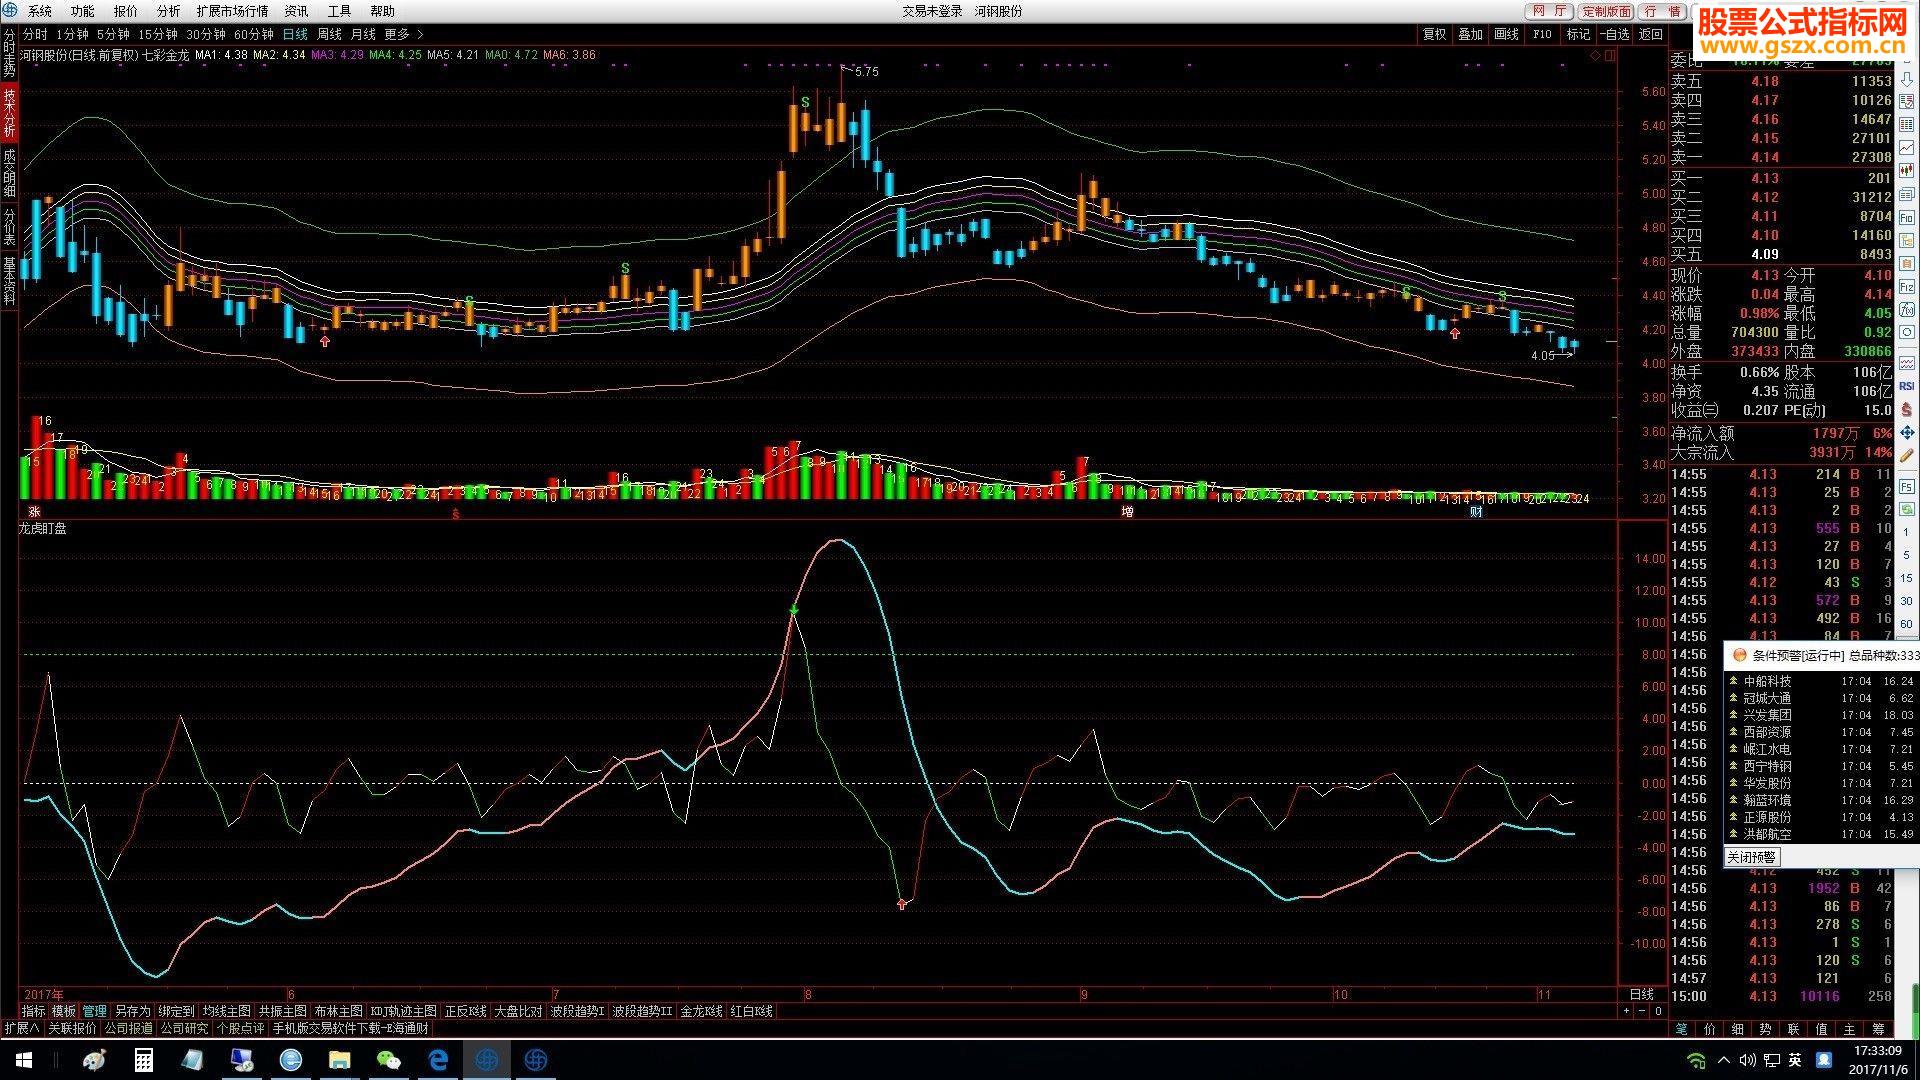Image resolution: width=1920 pixels, height=1080 pixels.
Task: Switch to 分时 intraday view
Action: tap(35, 34)
